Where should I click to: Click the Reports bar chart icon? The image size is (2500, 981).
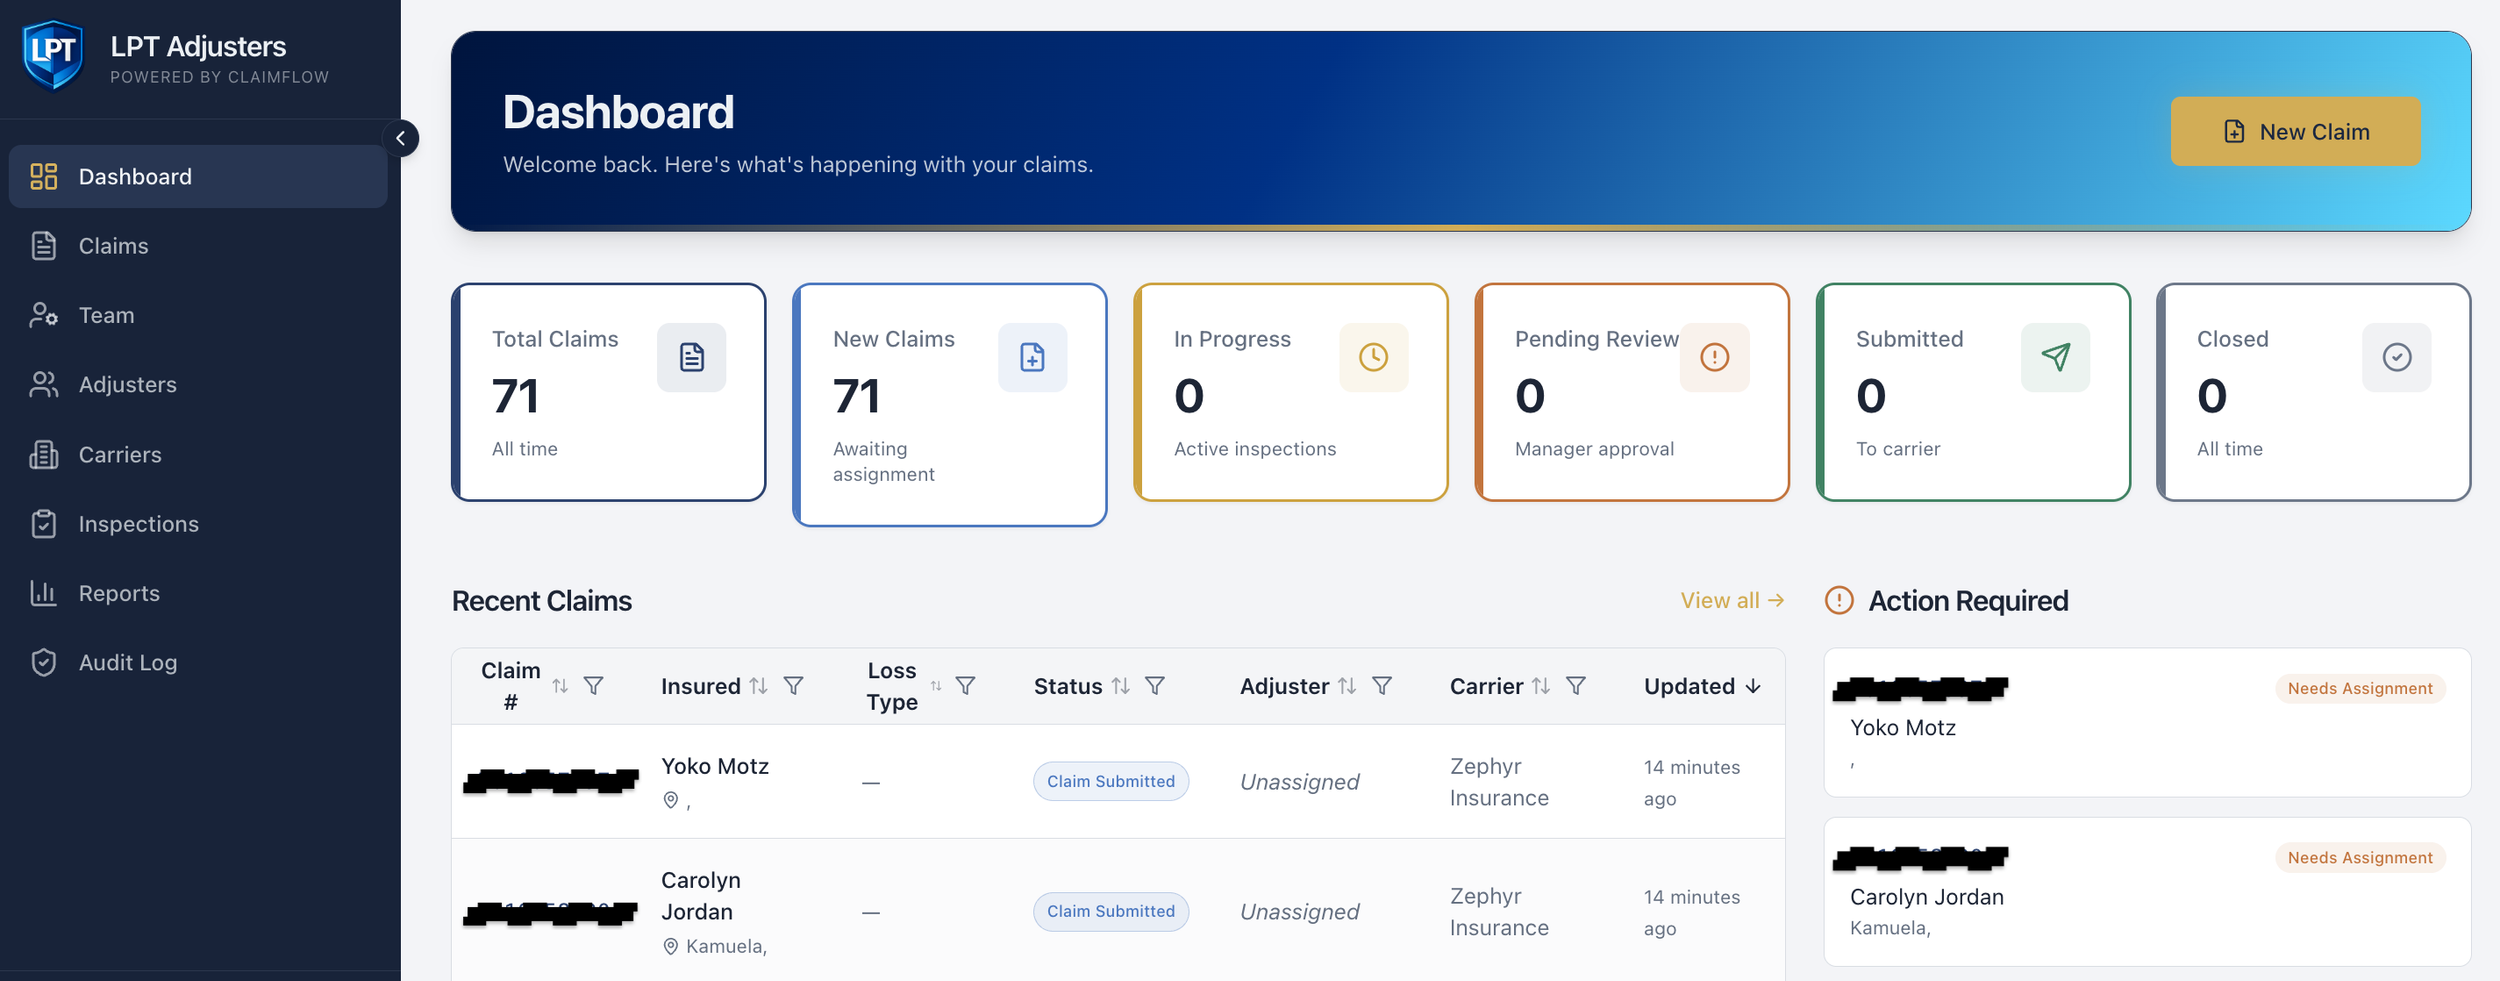coord(43,593)
